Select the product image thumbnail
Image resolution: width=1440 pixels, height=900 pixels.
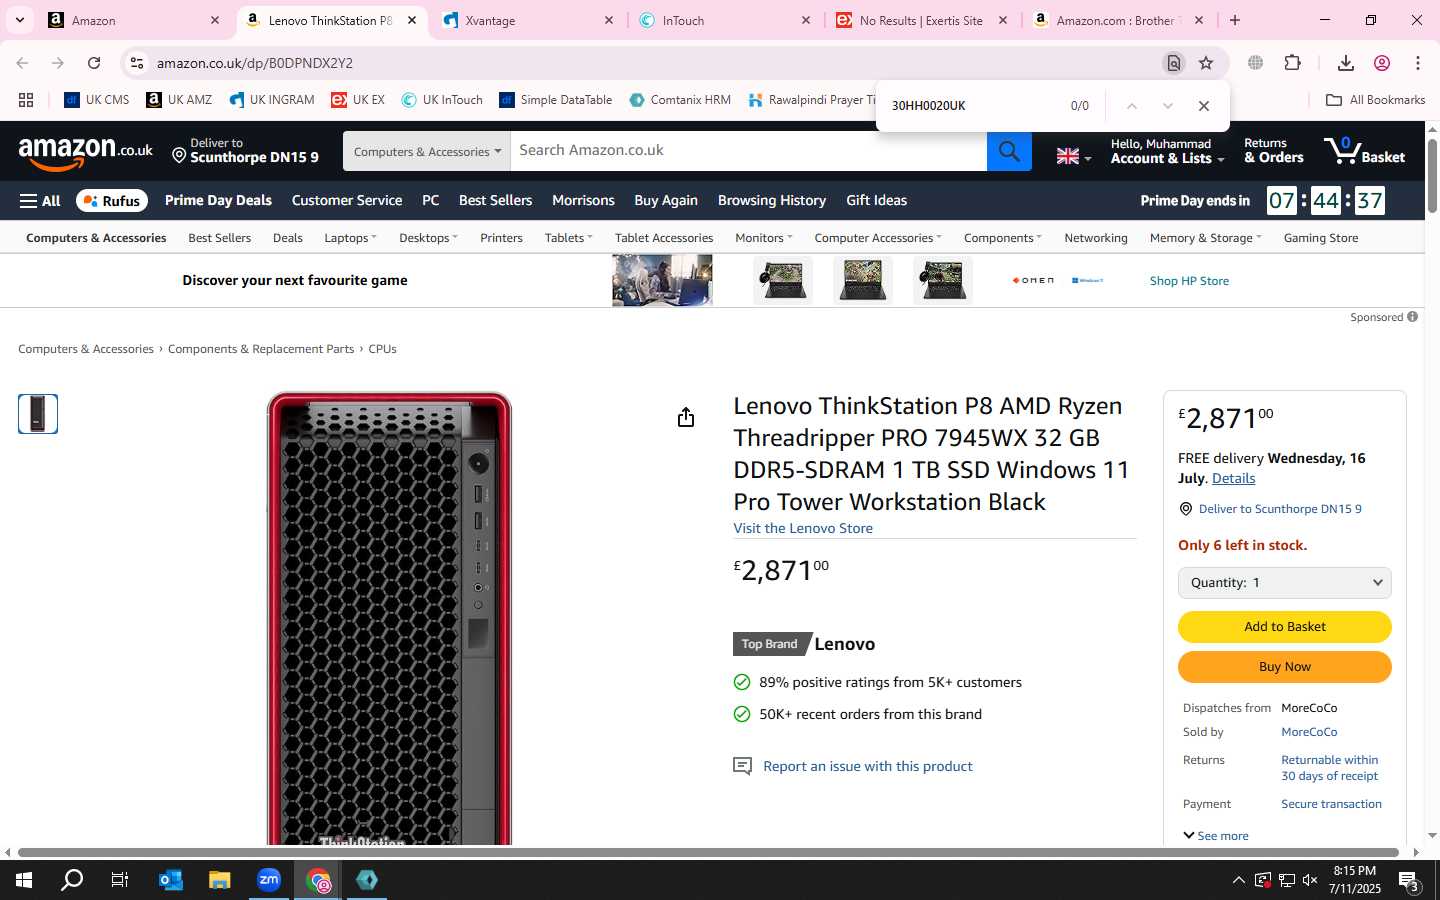click(38, 414)
